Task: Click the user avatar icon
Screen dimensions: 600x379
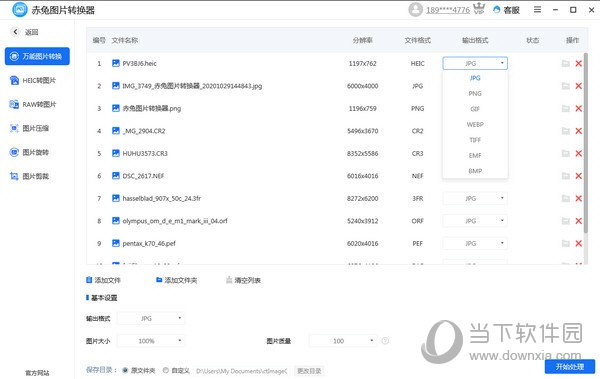Action: (x=416, y=10)
